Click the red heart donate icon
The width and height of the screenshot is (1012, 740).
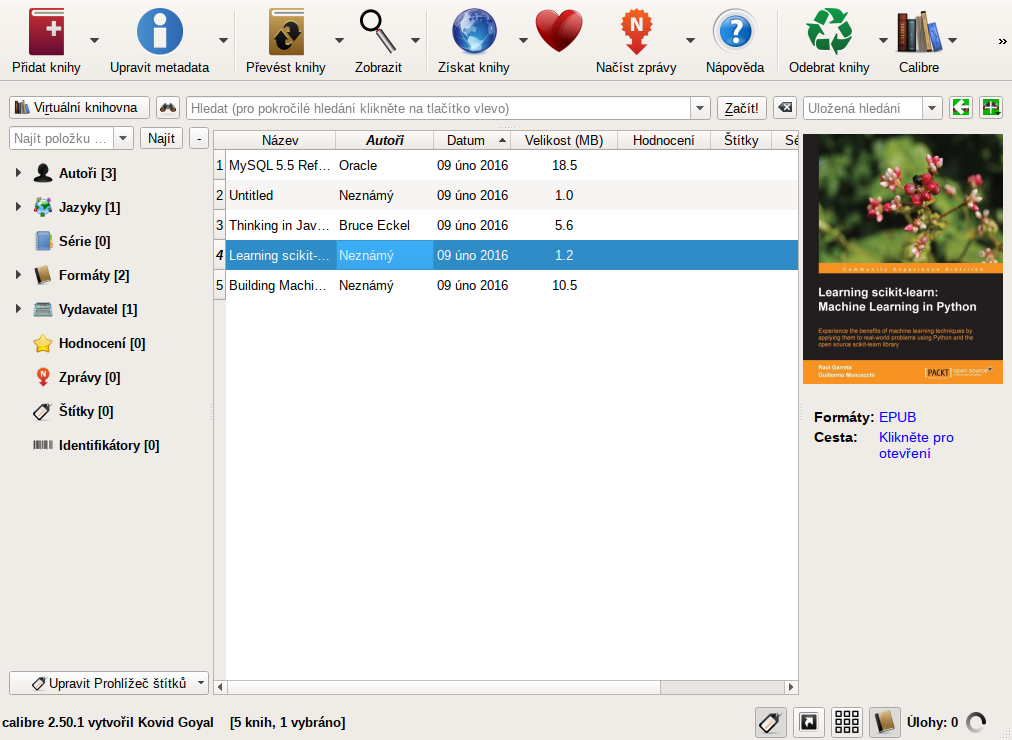click(x=559, y=31)
